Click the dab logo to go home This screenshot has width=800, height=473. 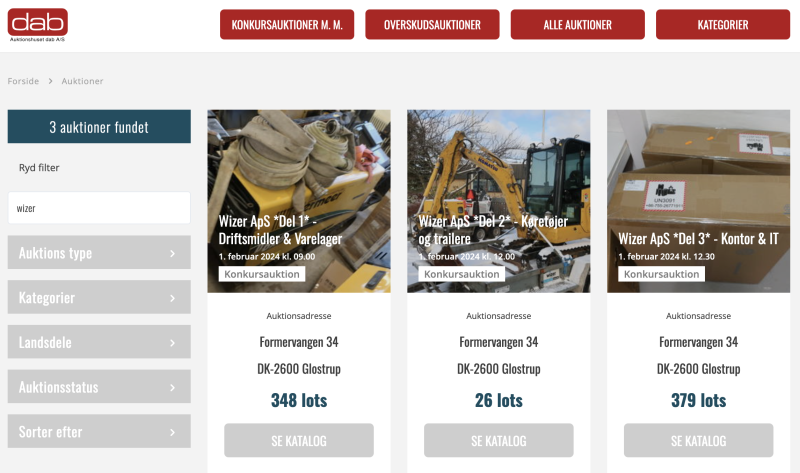point(37,24)
